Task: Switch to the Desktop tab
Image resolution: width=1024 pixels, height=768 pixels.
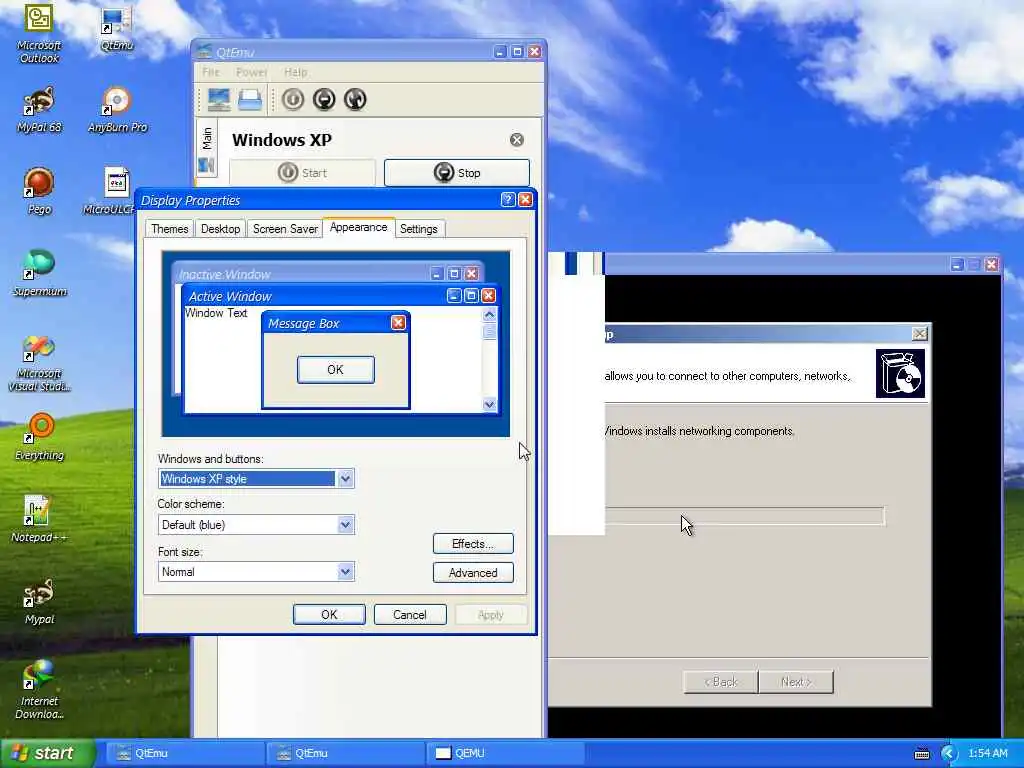Action: point(220,229)
